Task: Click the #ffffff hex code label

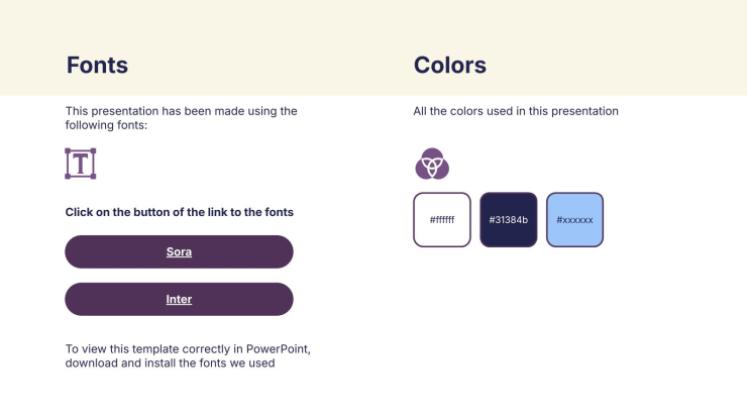Action: pyautogui.click(x=441, y=220)
